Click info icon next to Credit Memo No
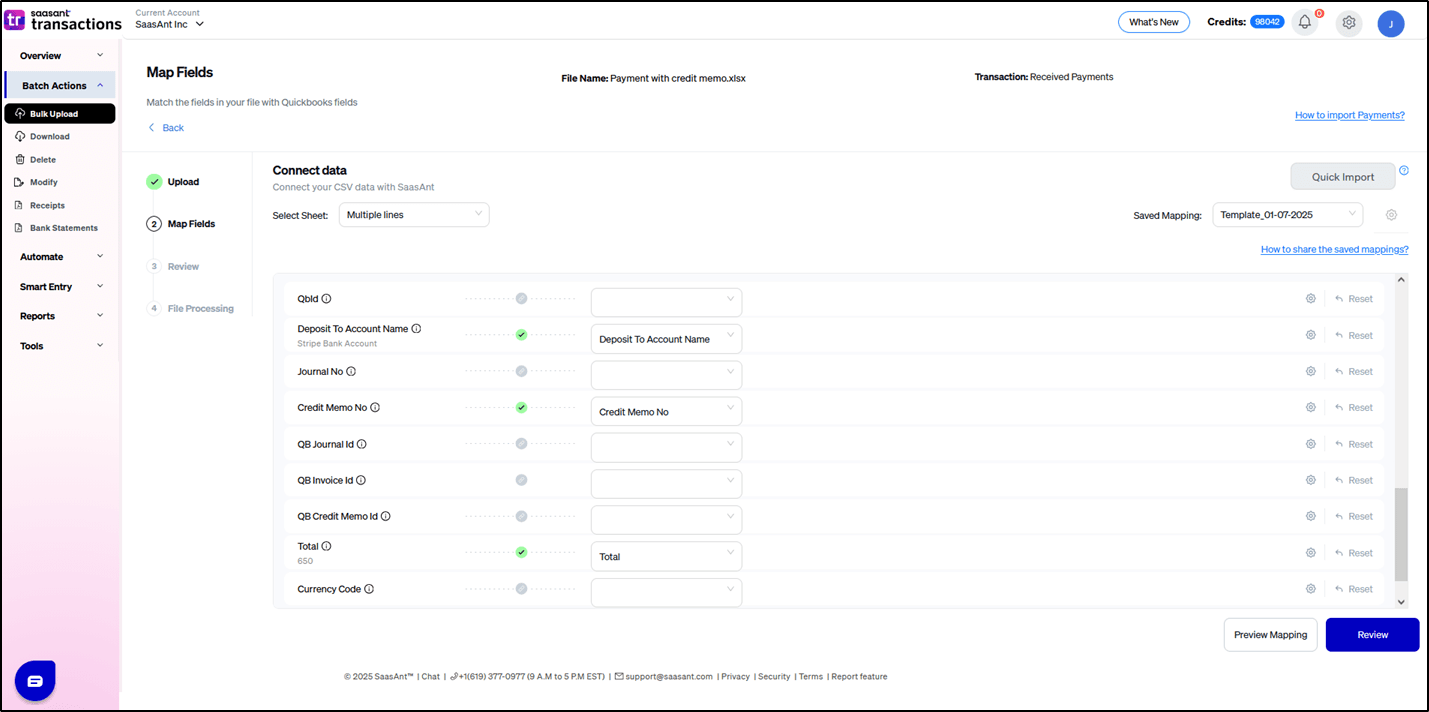This screenshot has height=712, width=1429. (x=375, y=408)
